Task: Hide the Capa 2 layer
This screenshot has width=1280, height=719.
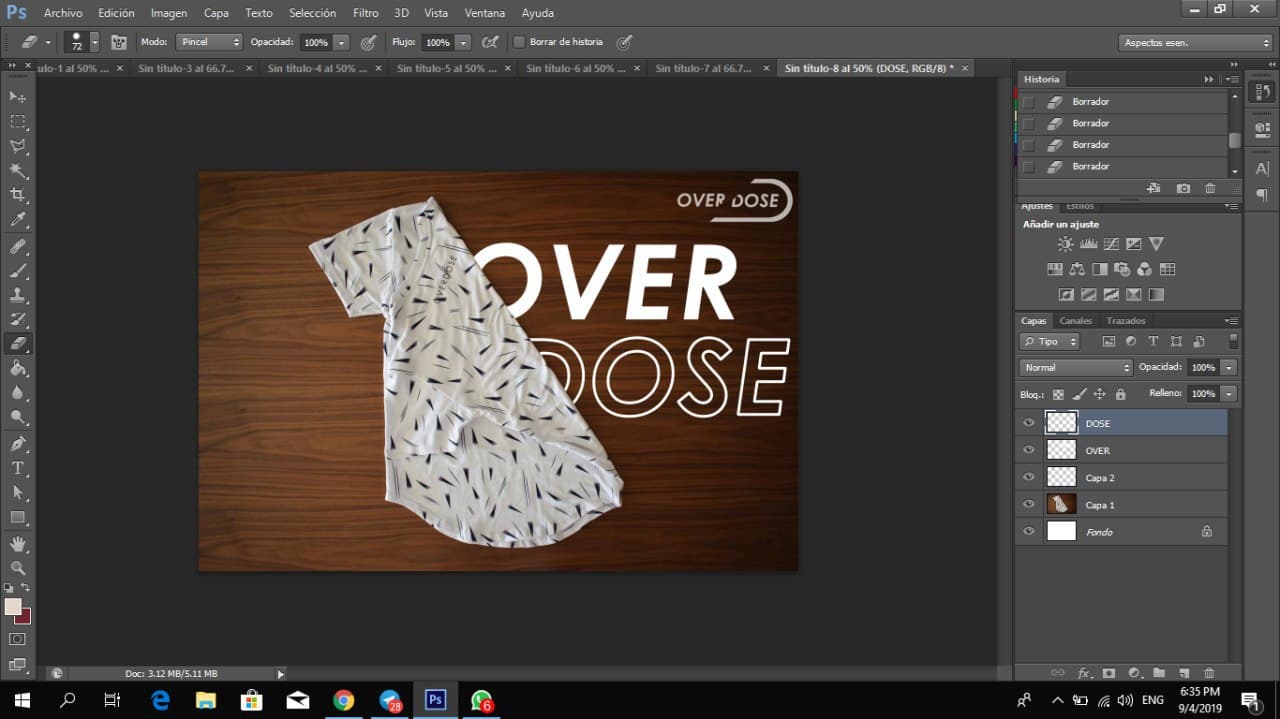Action: (x=1028, y=477)
